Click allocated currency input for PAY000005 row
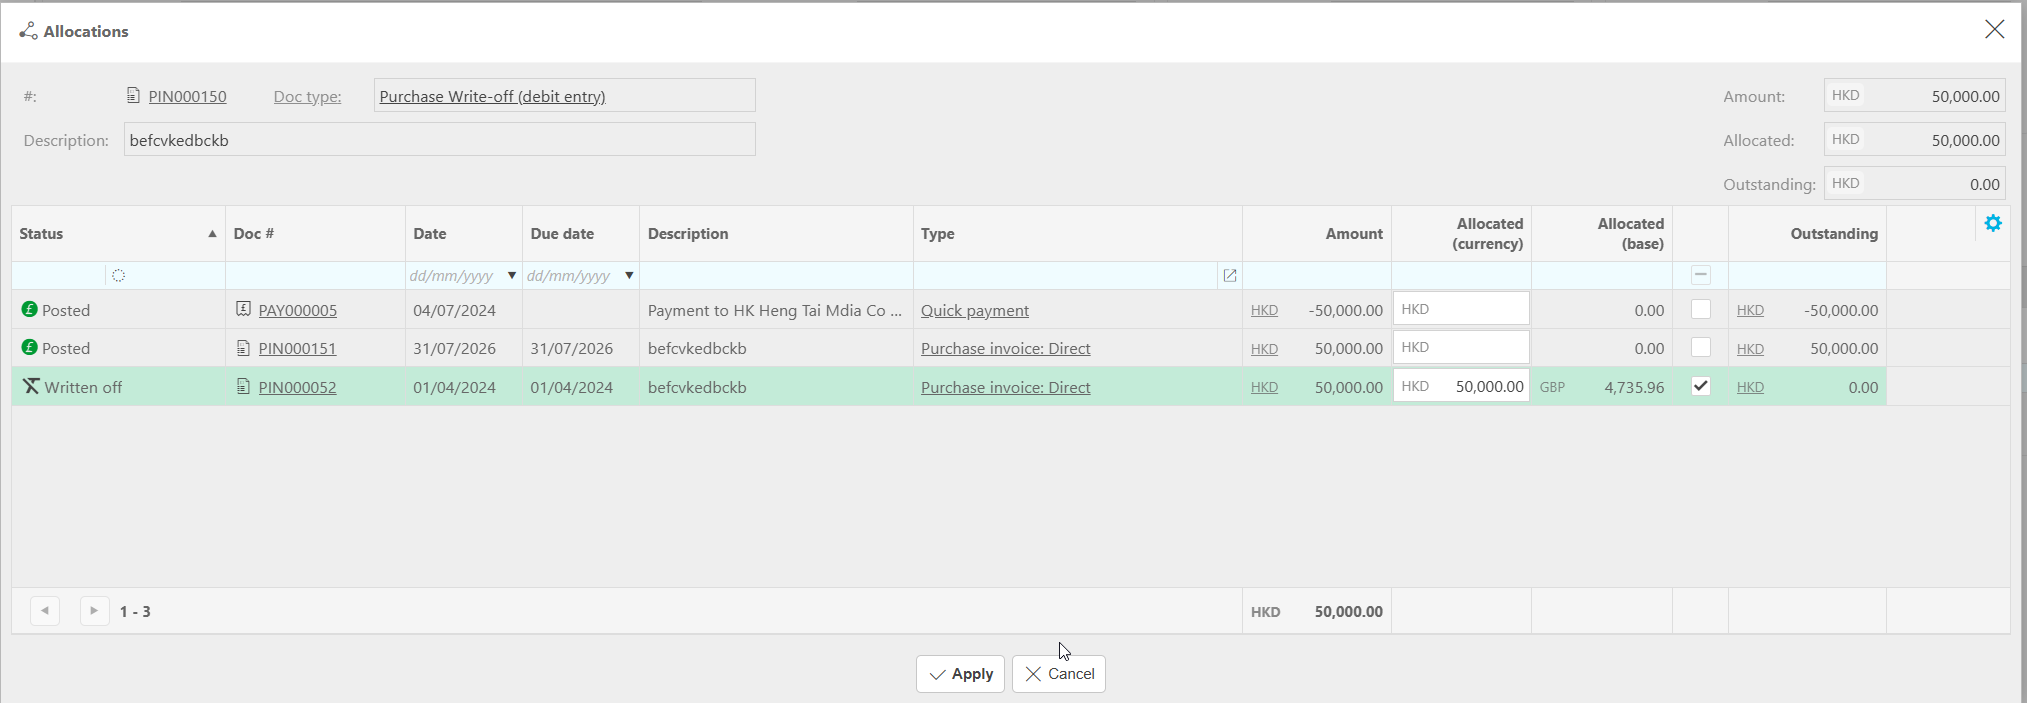2027x703 pixels. [1461, 309]
